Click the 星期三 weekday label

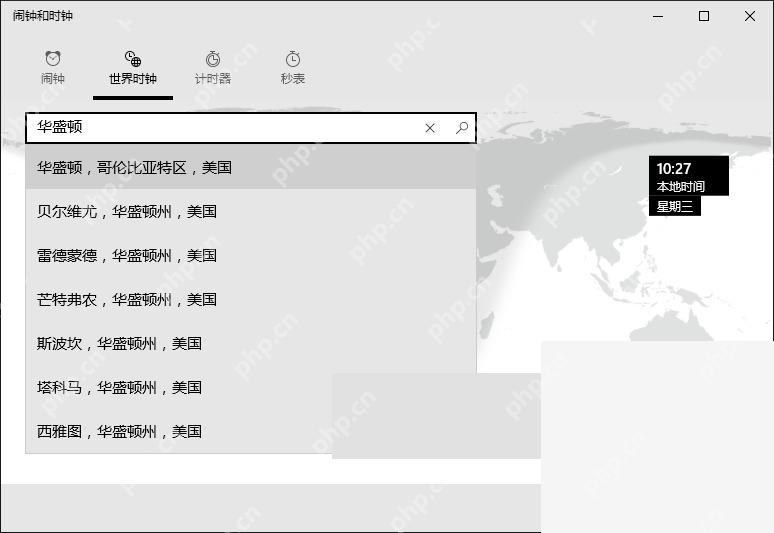(675, 206)
